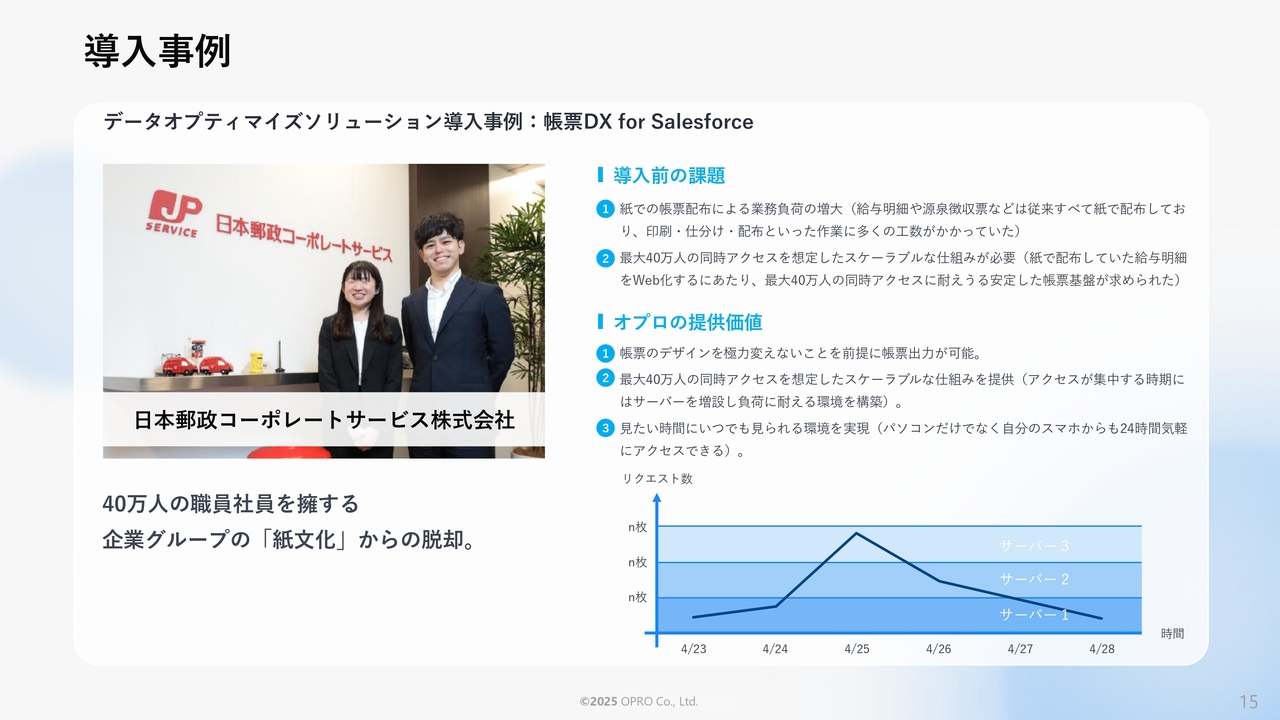Select the 導入前の課題 section heading
Viewport: 1280px width, 720px height.
(668, 176)
